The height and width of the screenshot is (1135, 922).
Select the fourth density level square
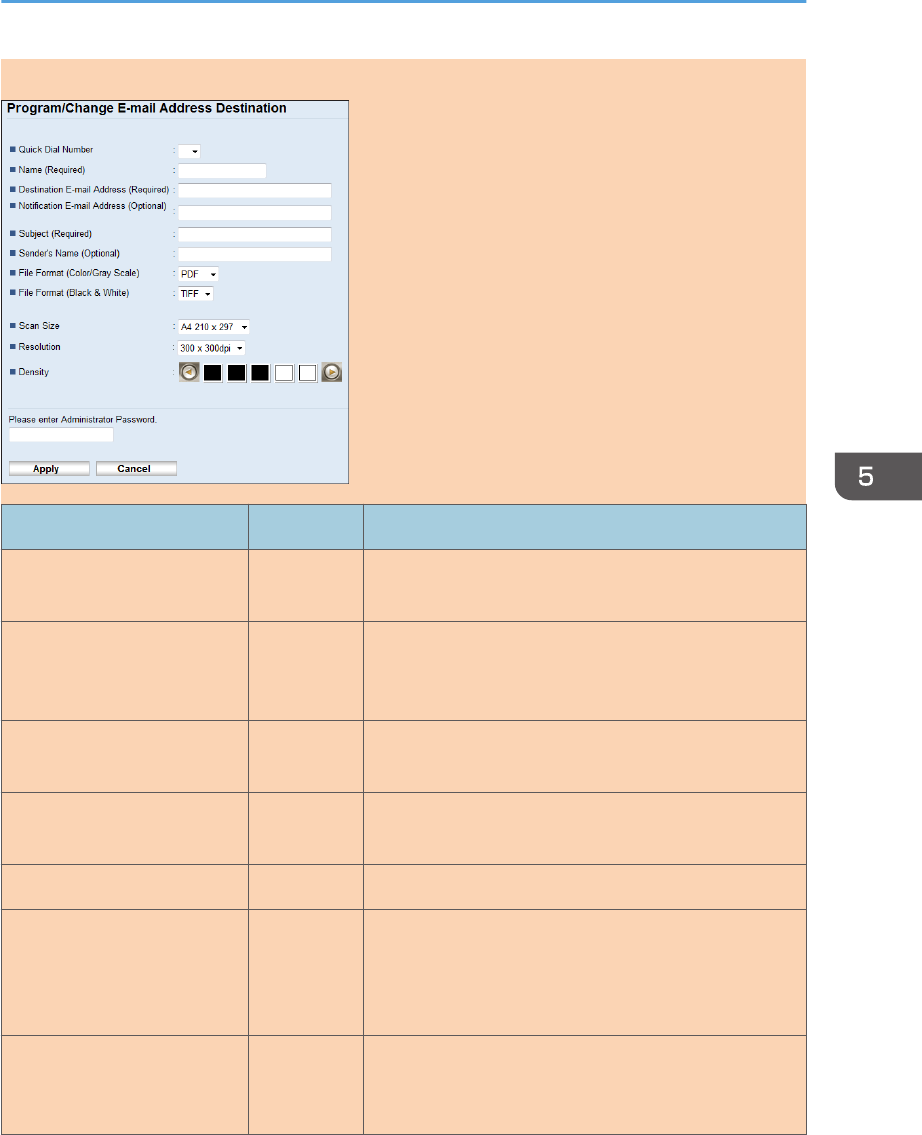click(284, 373)
